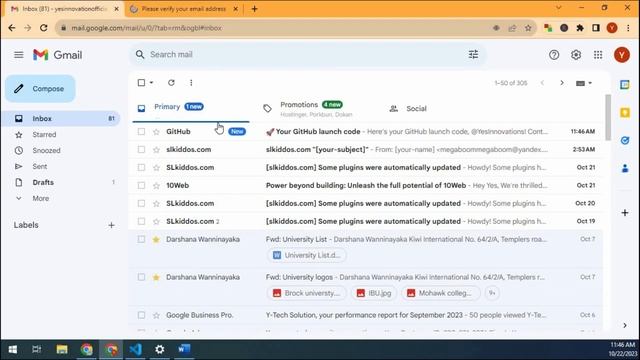Open Settings app from taskbar

coord(160,349)
